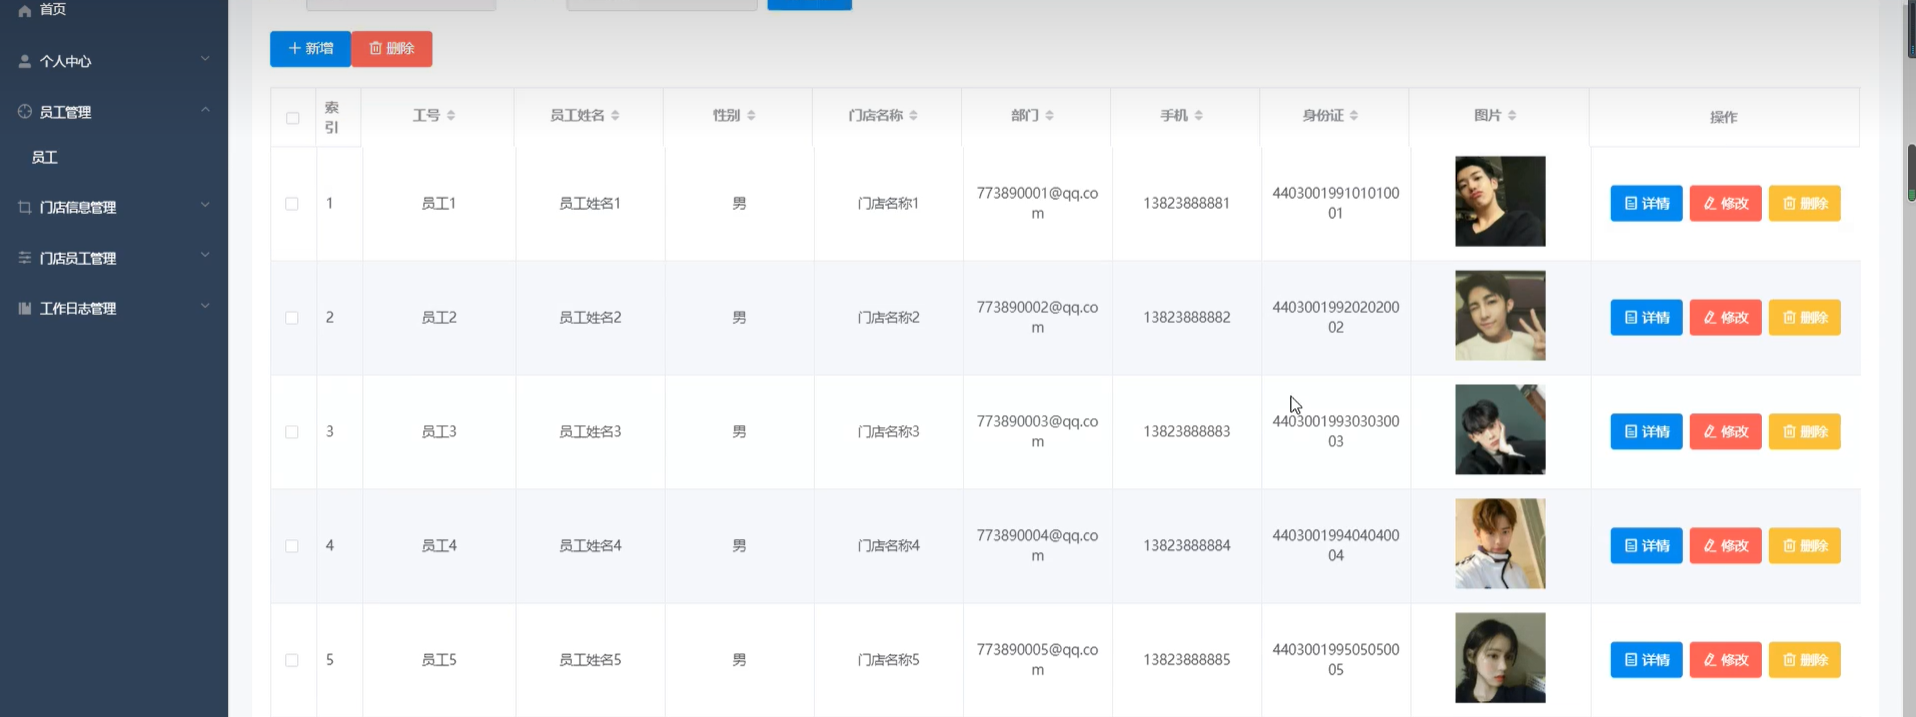
Task: Tick the checkbox for row 员工2
Action: pyautogui.click(x=292, y=318)
